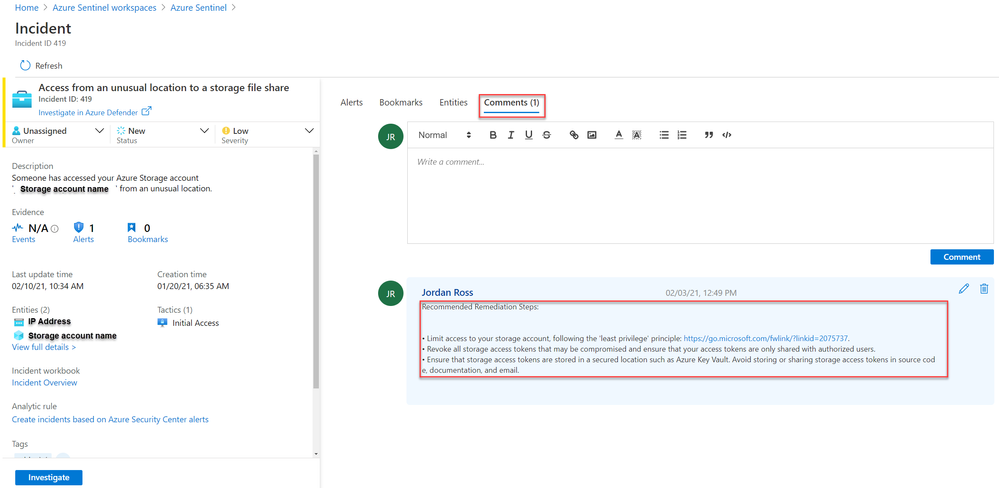The width and height of the screenshot is (999, 488).
Task: Click the Last update time value 02/10/21, 10:34 AM
Action: point(48,287)
